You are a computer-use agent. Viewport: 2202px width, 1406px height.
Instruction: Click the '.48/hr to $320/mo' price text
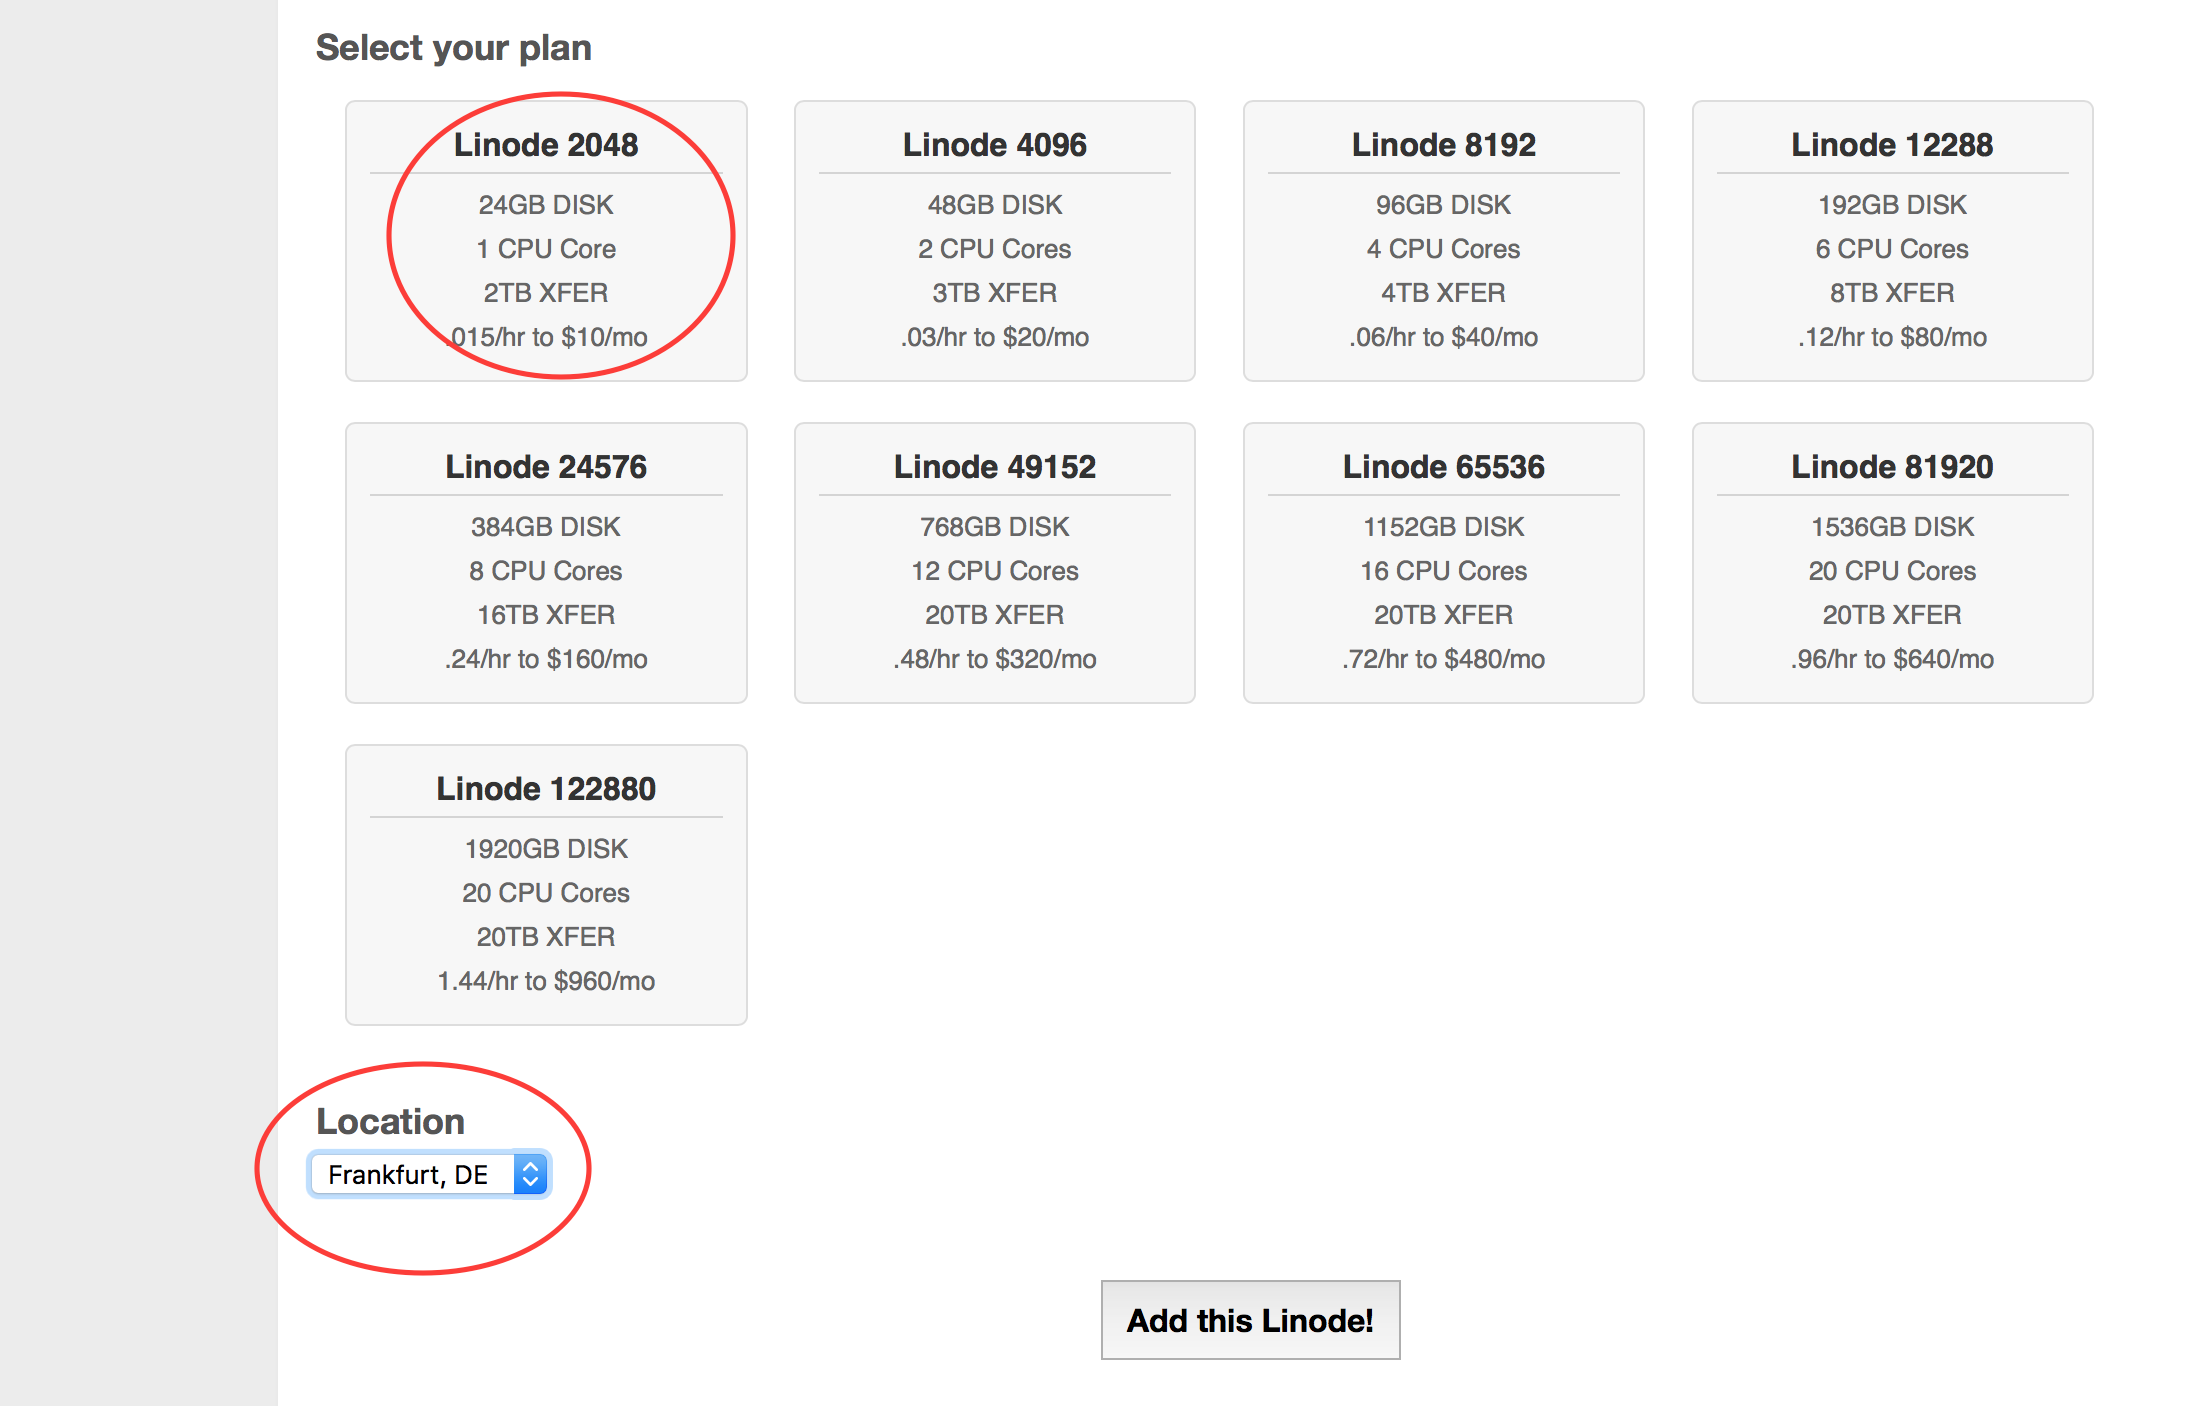click(x=995, y=659)
